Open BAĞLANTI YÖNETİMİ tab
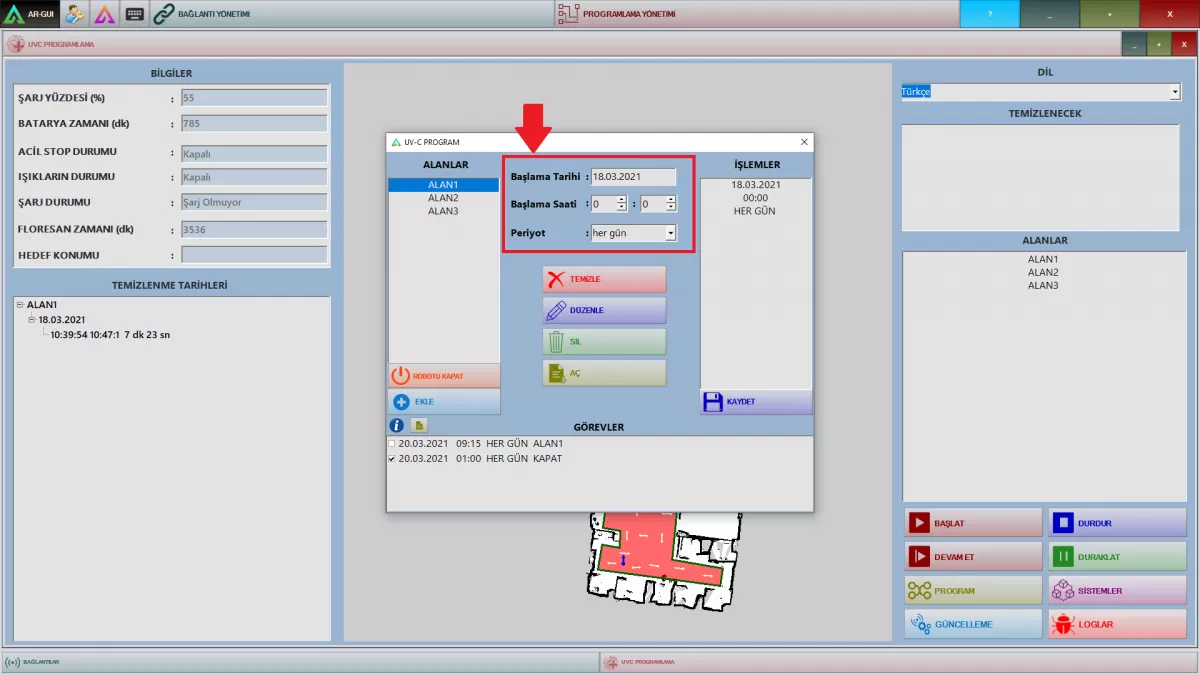 coord(202,14)
